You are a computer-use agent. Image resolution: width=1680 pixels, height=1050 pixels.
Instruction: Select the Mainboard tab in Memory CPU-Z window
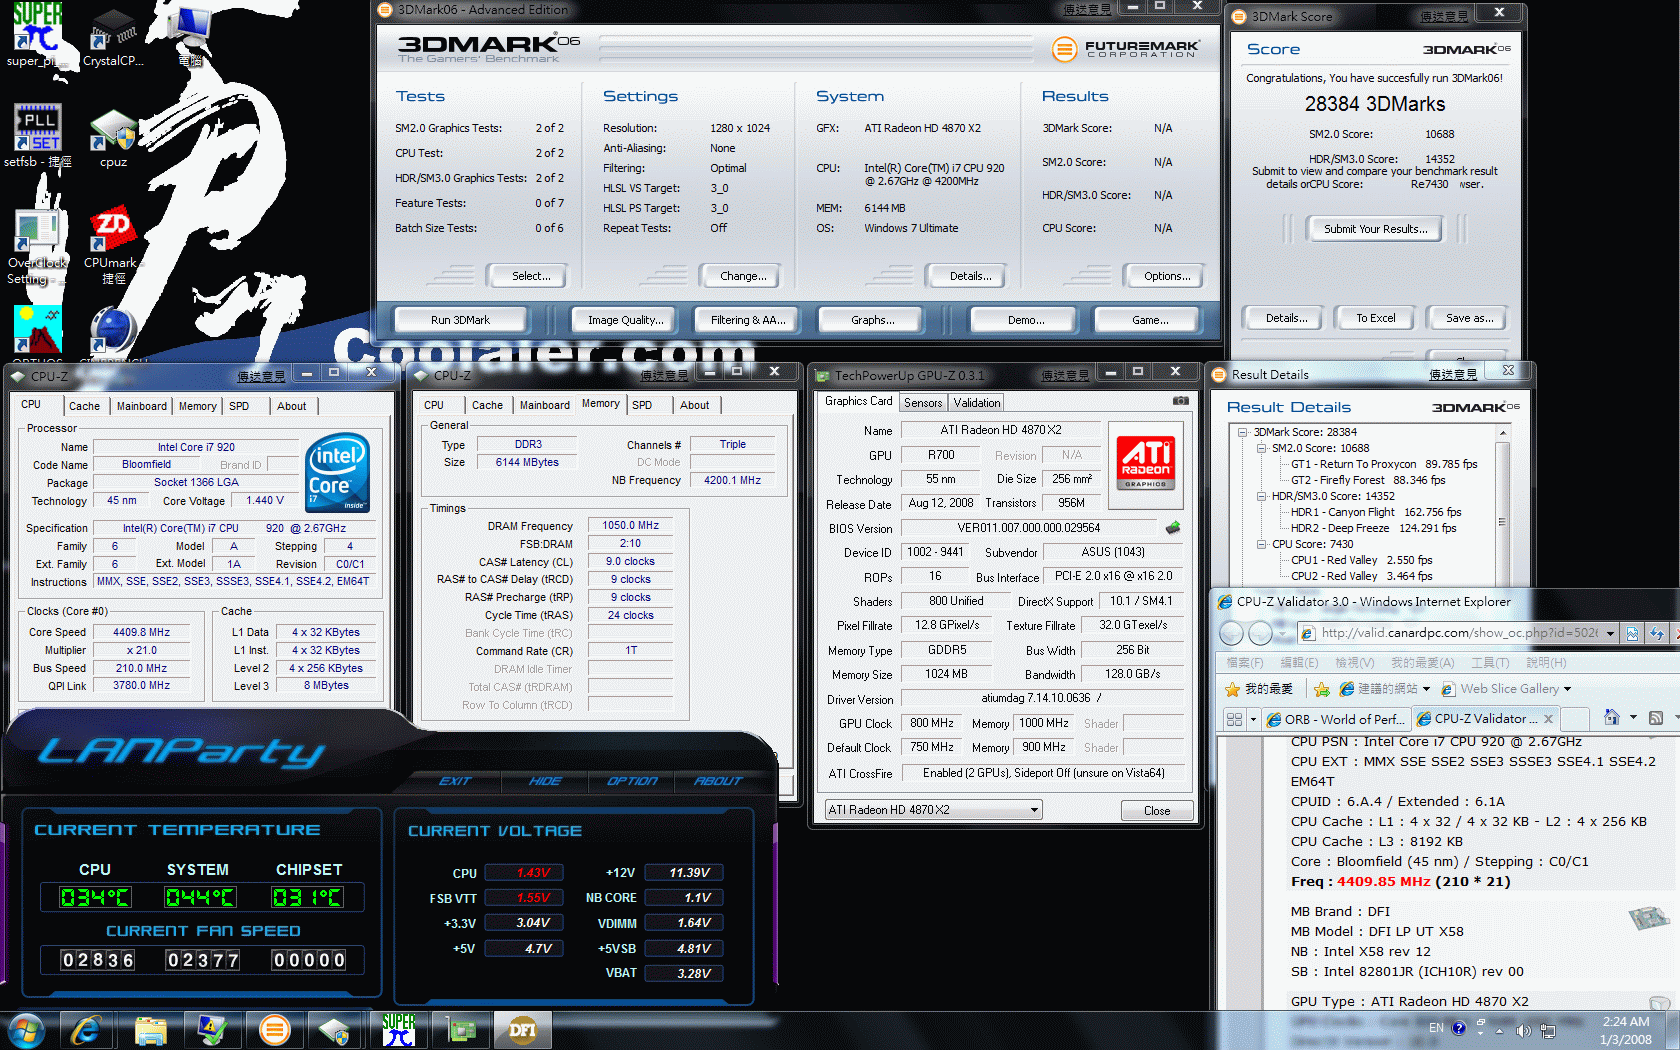click(545, 405)
